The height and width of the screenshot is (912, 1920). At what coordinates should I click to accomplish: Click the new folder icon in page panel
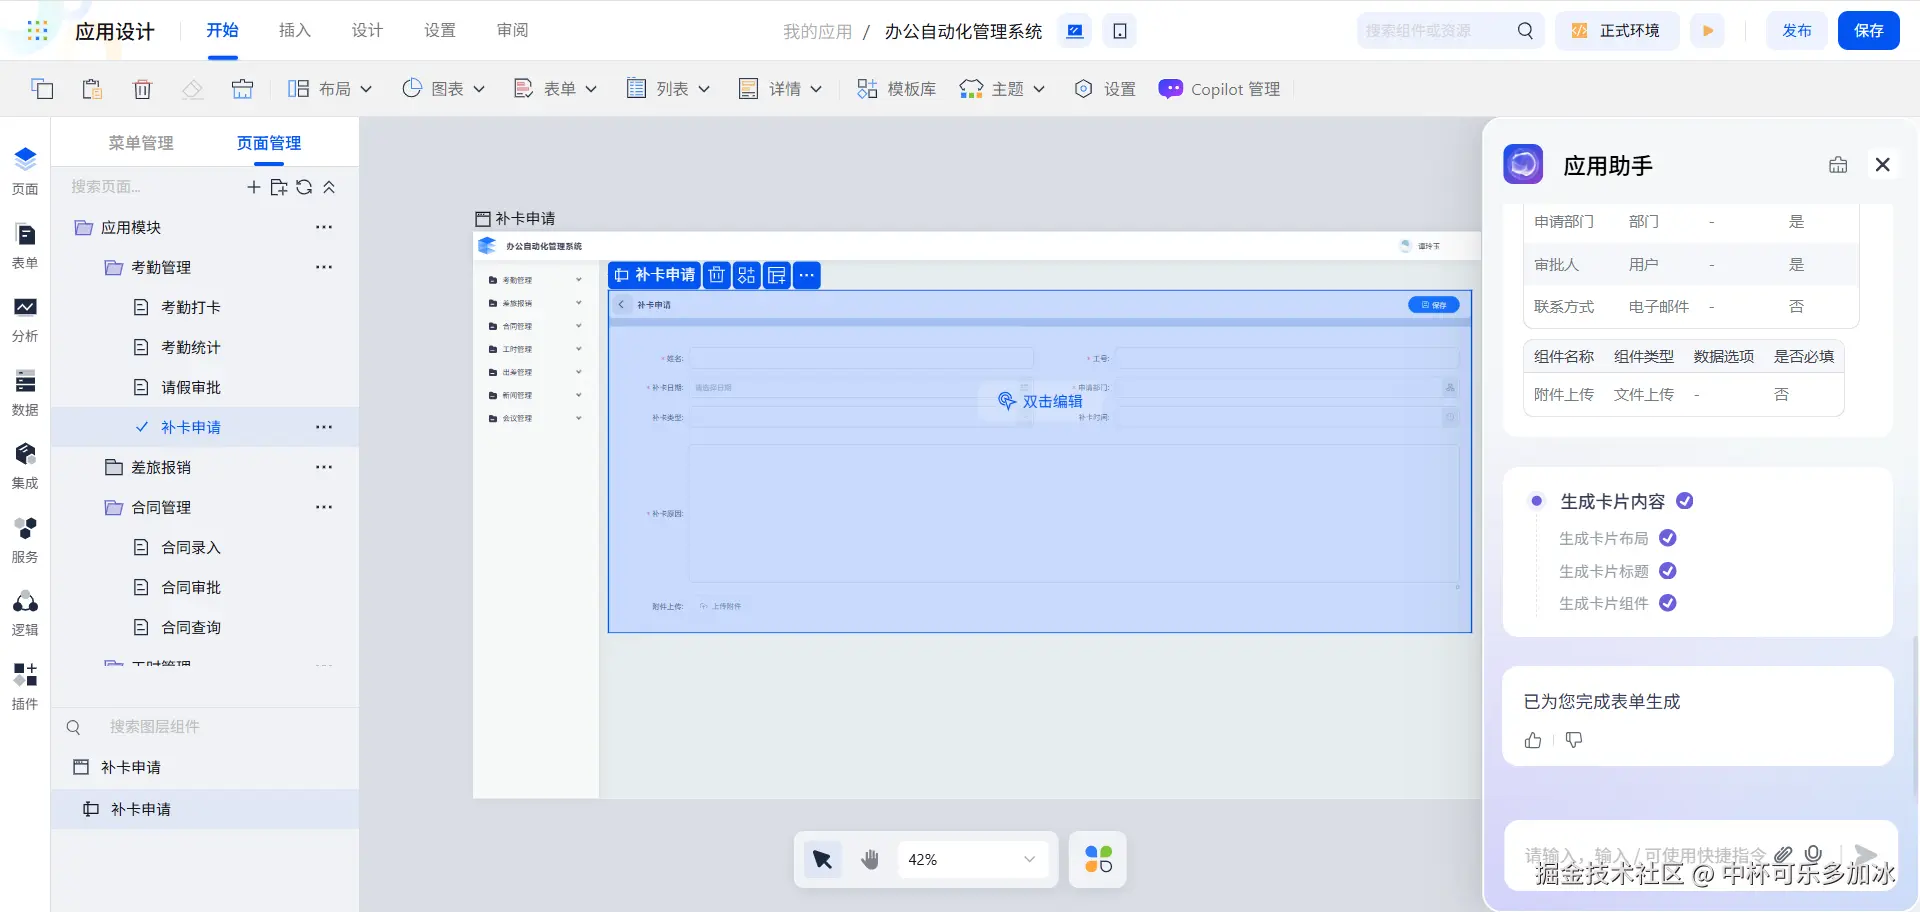coord(279,187)
